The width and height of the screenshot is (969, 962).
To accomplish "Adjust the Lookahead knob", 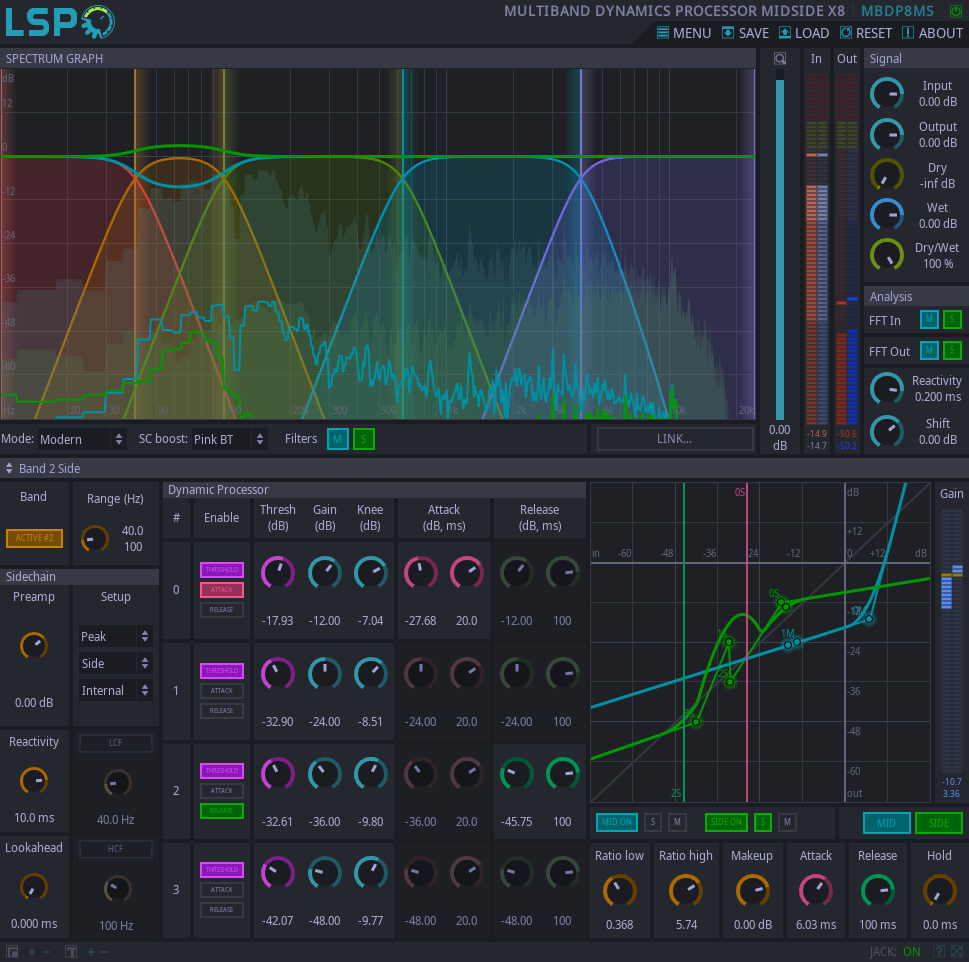I will point(34,887).
